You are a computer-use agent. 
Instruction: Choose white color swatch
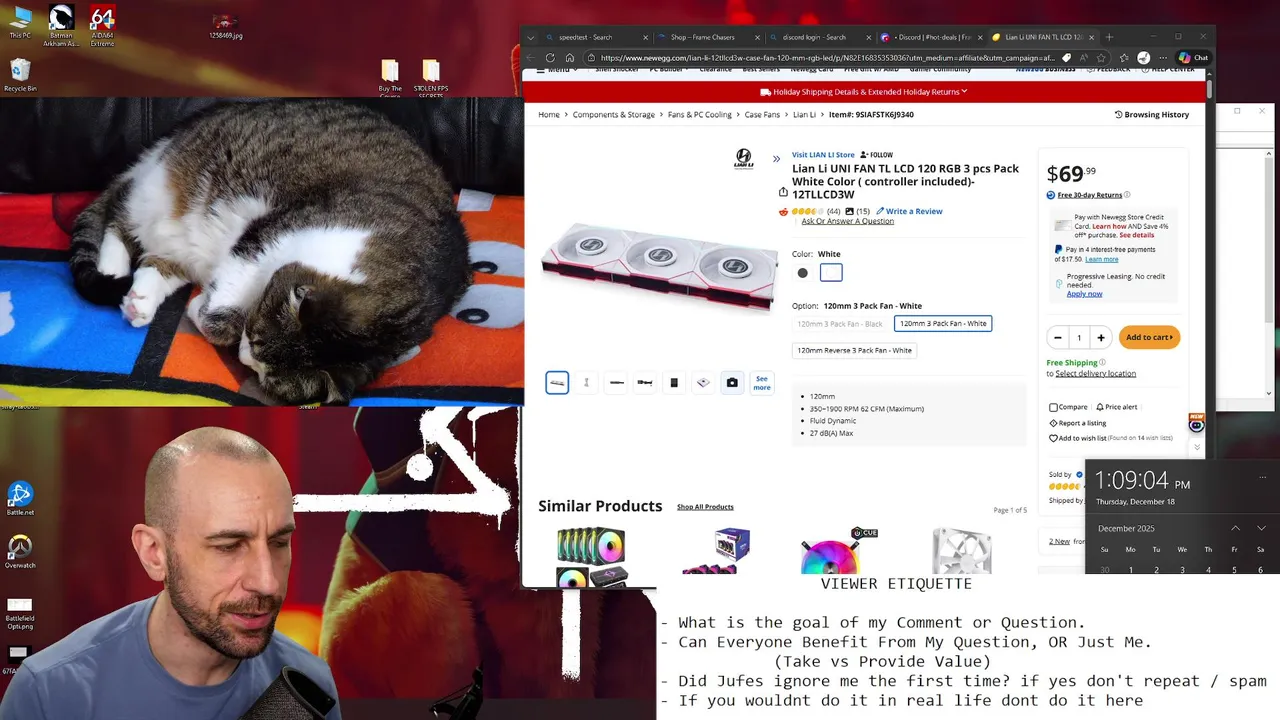click(x=831, y=273)
